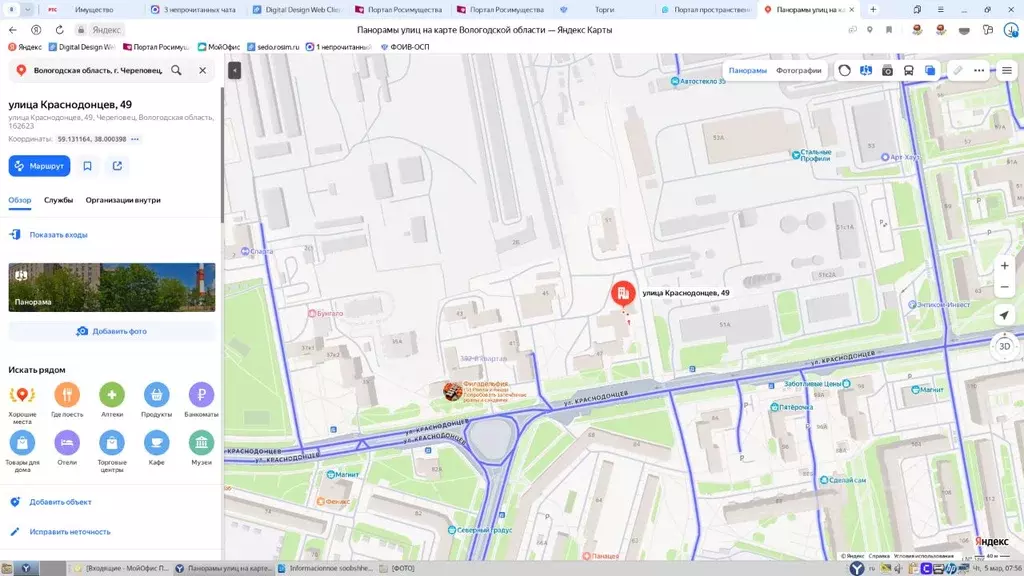The image size is (1024, 576).
Task: Toggle the 3D map view
Action: point(1004,346)
